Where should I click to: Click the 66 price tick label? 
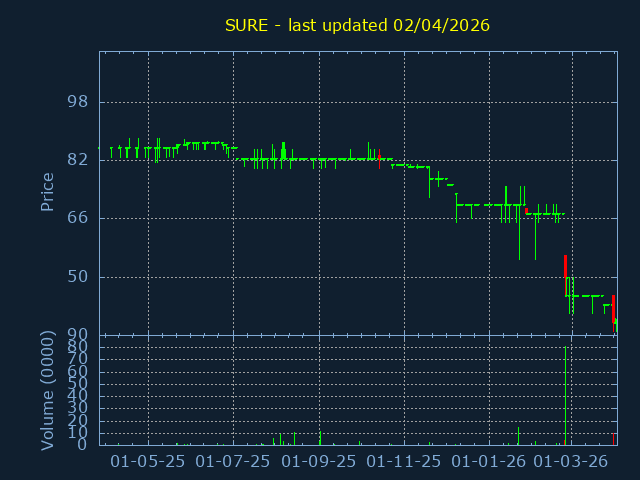(77, 218)
